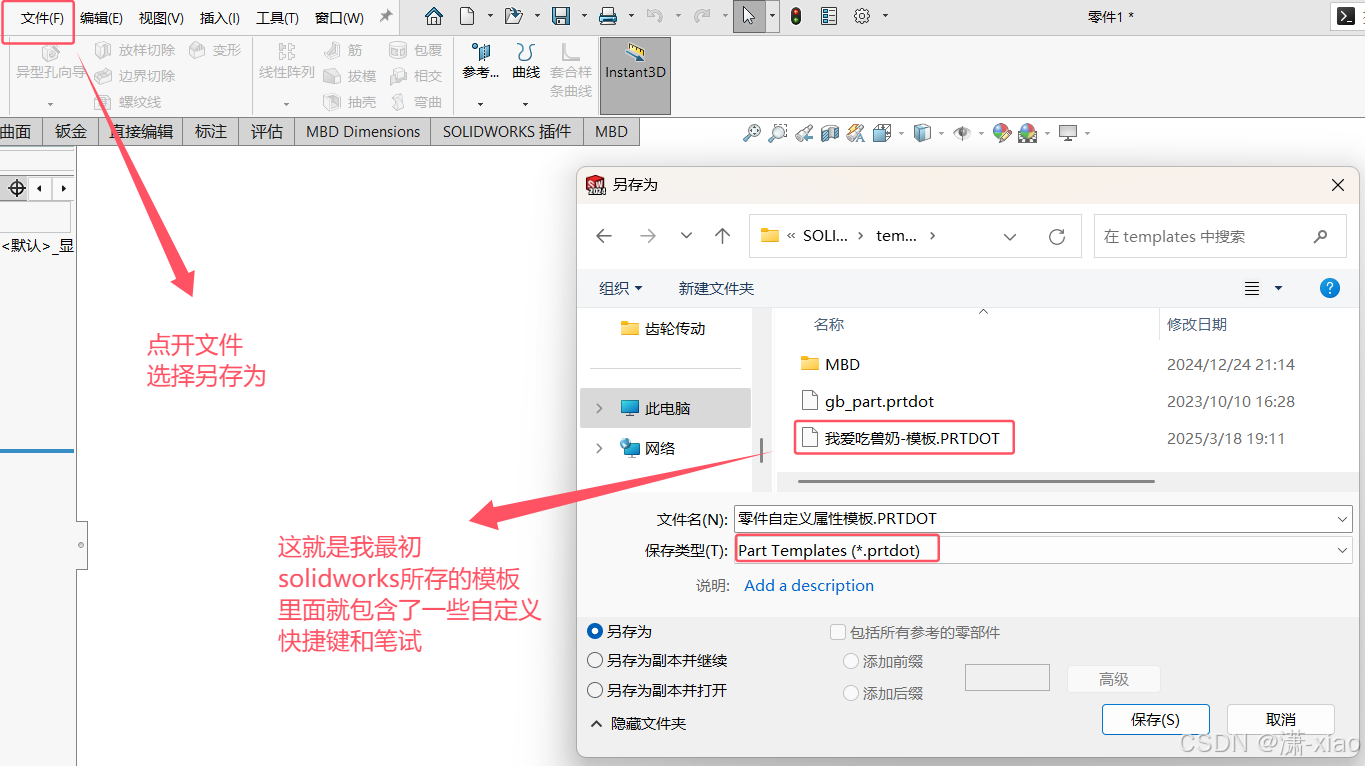The height and width of the screenshot is (766, 1365).
Task: Expand the 此电脑 tree node
Action: (600, 408)
